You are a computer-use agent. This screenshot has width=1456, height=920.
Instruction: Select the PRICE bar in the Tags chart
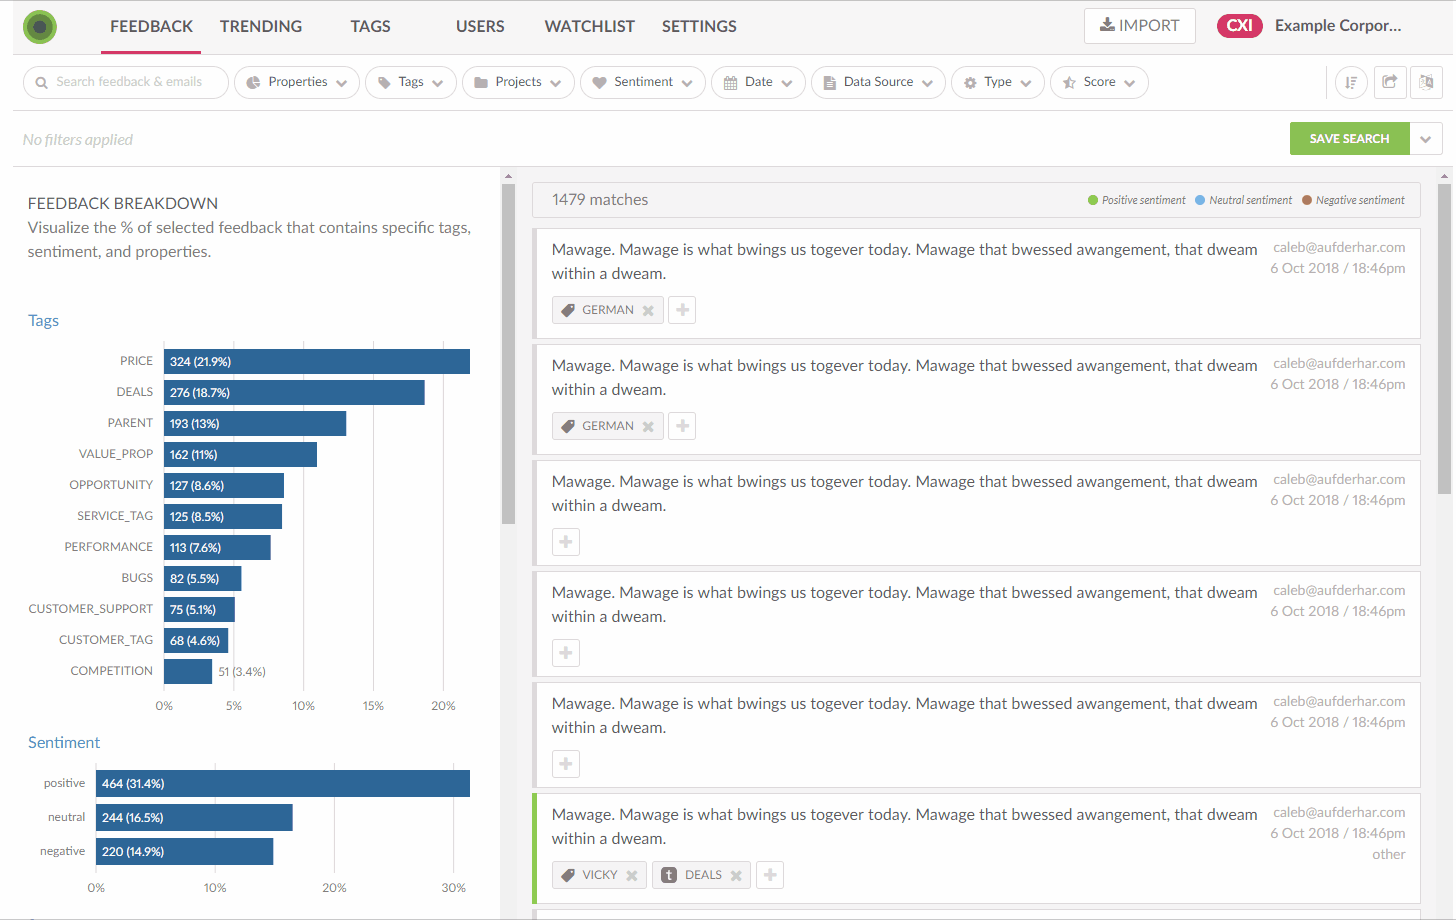coord(317,362)
